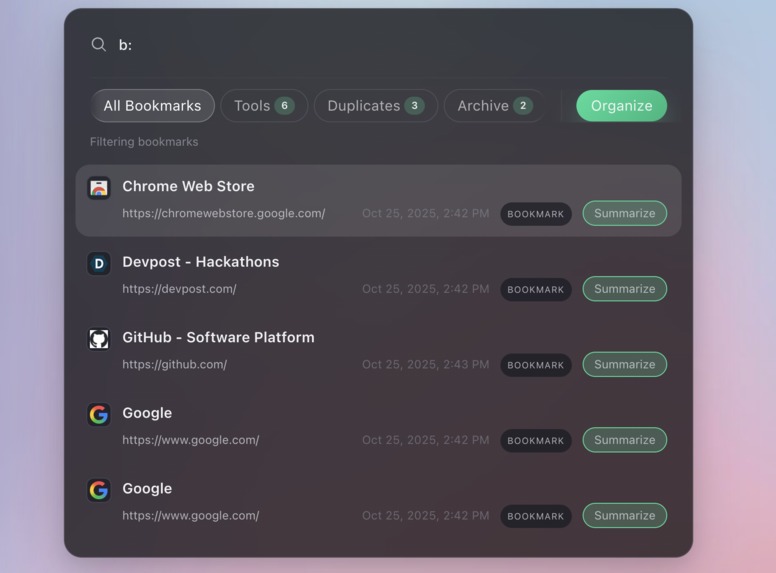Click the Chrome Web Store favicon
776x573 pixels.
pos(99,188)
